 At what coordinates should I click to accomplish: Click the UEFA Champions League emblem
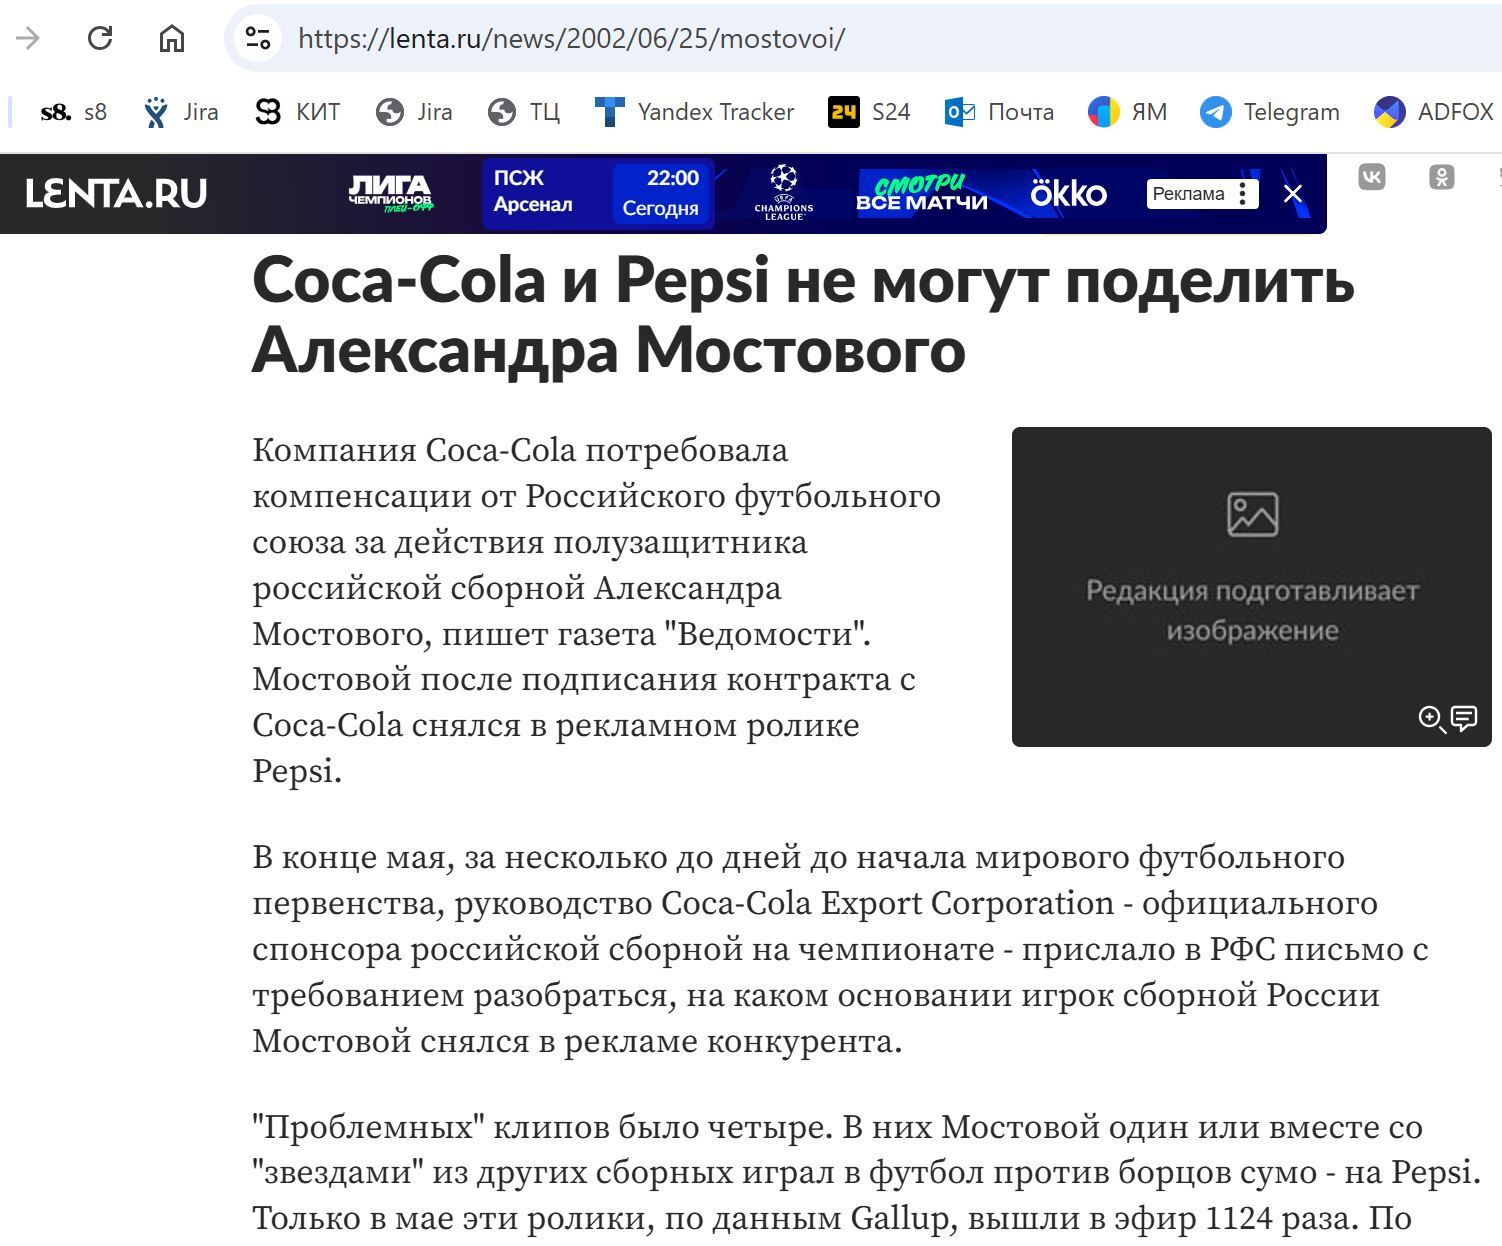[x=784, y=193]
